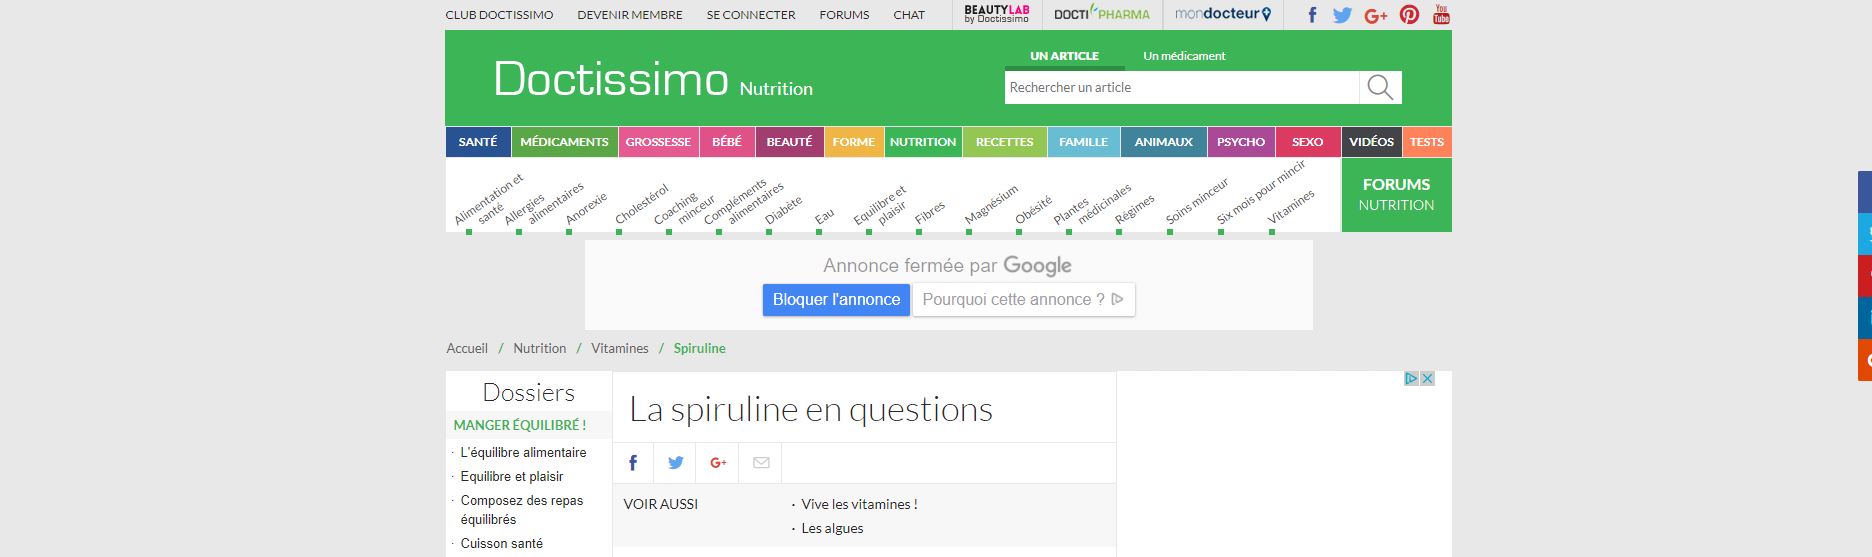Open mondocteur logo link
Viewport: 1872px width, 557px height.
pos(1223,14)
